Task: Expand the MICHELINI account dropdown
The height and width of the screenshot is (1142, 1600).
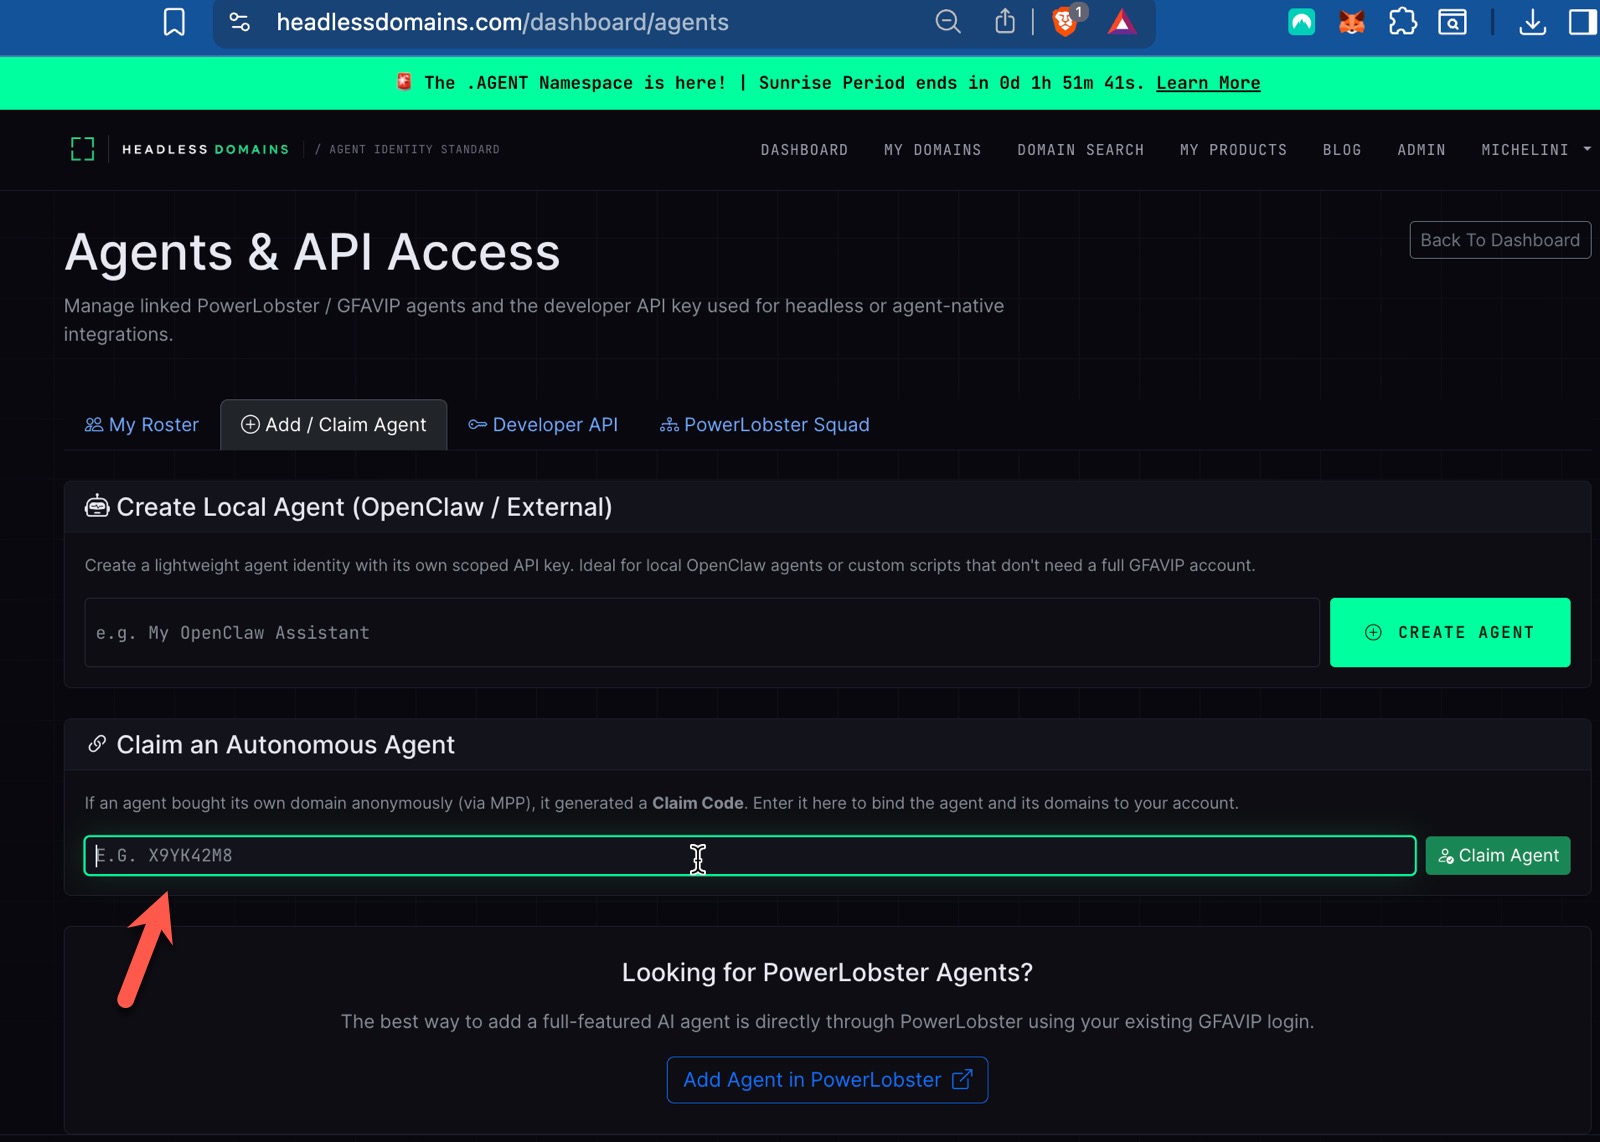Action: pos(1536,150)
